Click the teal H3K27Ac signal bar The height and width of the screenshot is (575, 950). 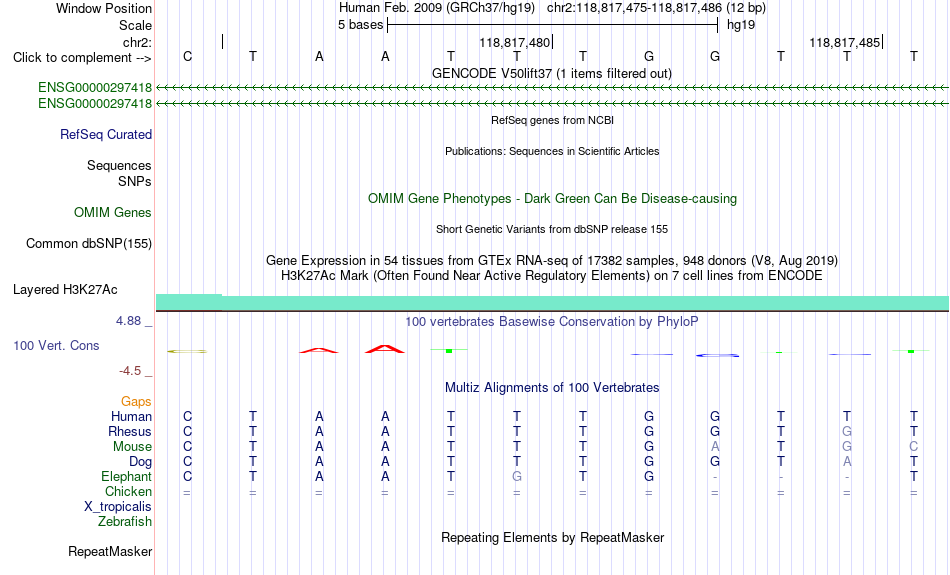[552, 302]
